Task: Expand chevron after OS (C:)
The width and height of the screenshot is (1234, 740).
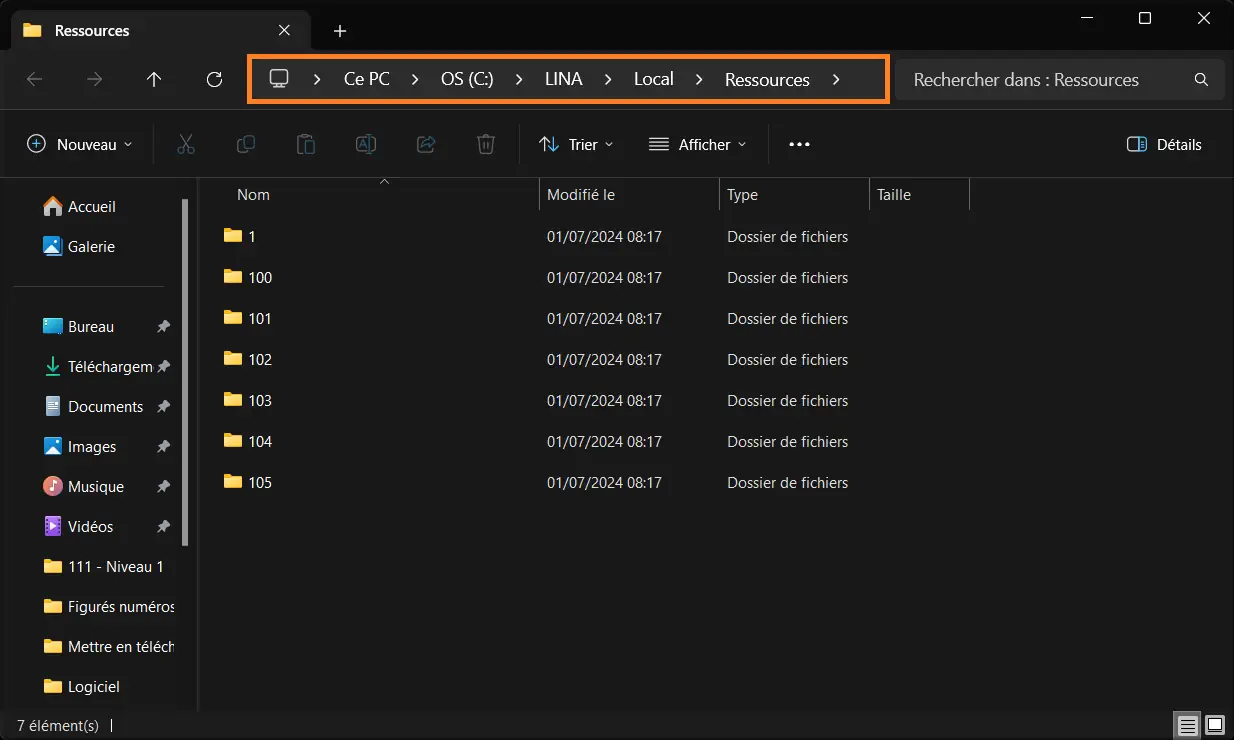Action: click(520, 79)
